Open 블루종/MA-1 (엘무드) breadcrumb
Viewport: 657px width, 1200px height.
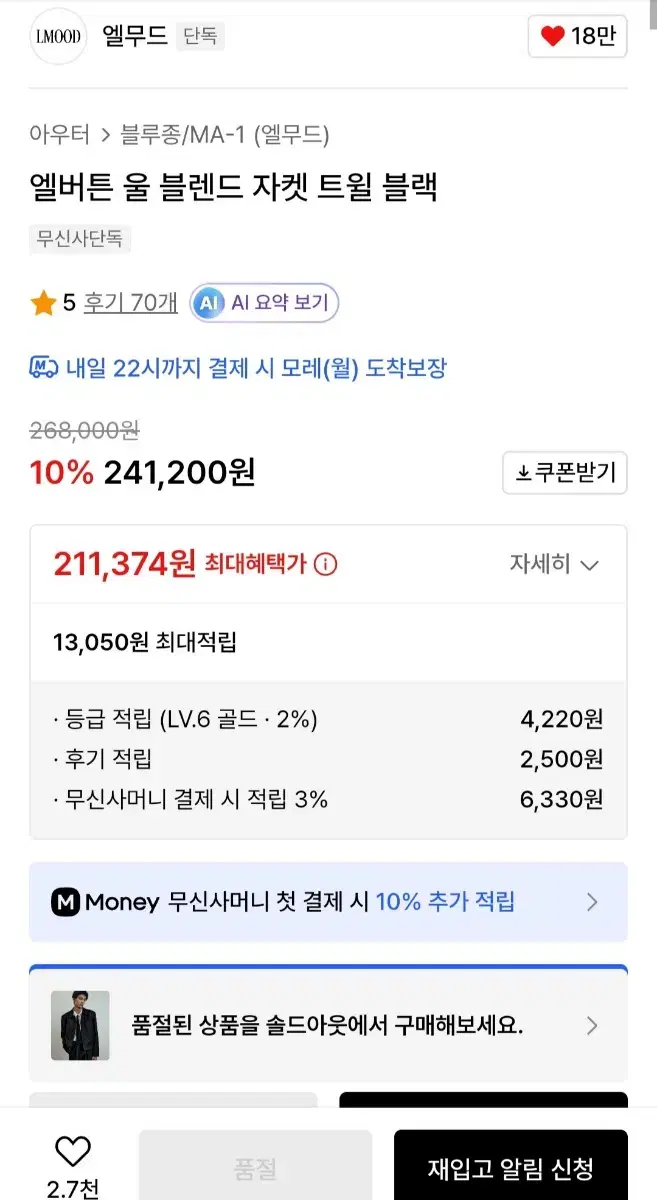pos(225,134)
